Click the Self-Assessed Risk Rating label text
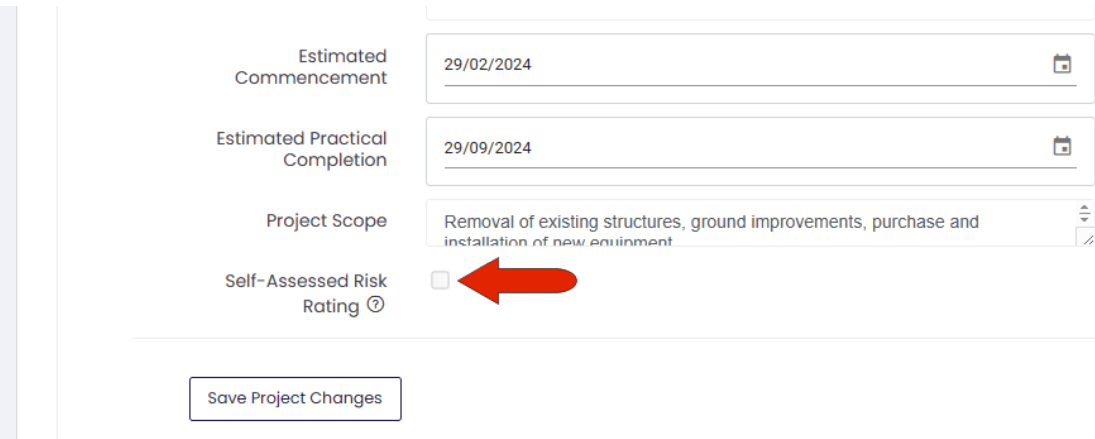 coord(306,293)
